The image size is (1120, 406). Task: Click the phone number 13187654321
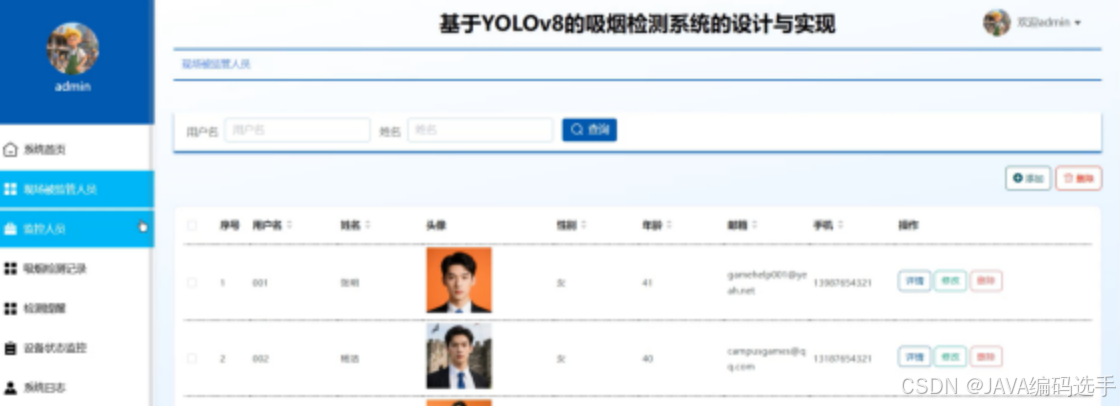point(842,359)
